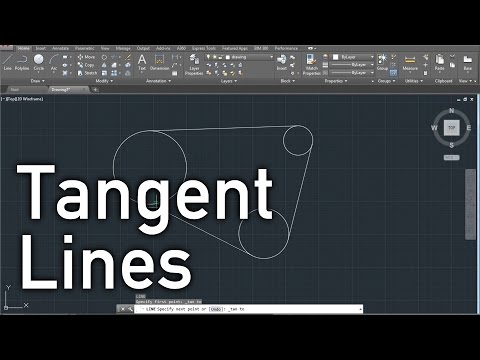Image resolution: width=480 pixels, height=360 pixels.
Task: Open the WCS dropdown below ViewCube
Action: pyautogui.click(x=452, y=157)
